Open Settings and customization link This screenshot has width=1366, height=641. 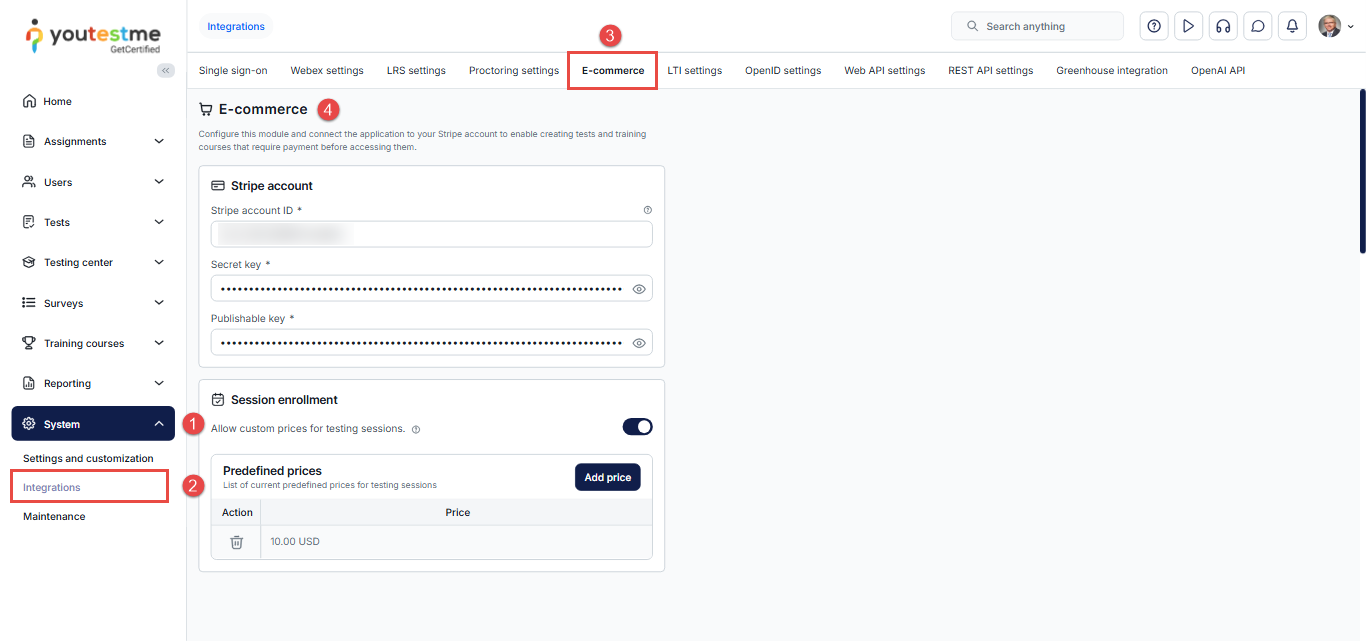(88, 458)
